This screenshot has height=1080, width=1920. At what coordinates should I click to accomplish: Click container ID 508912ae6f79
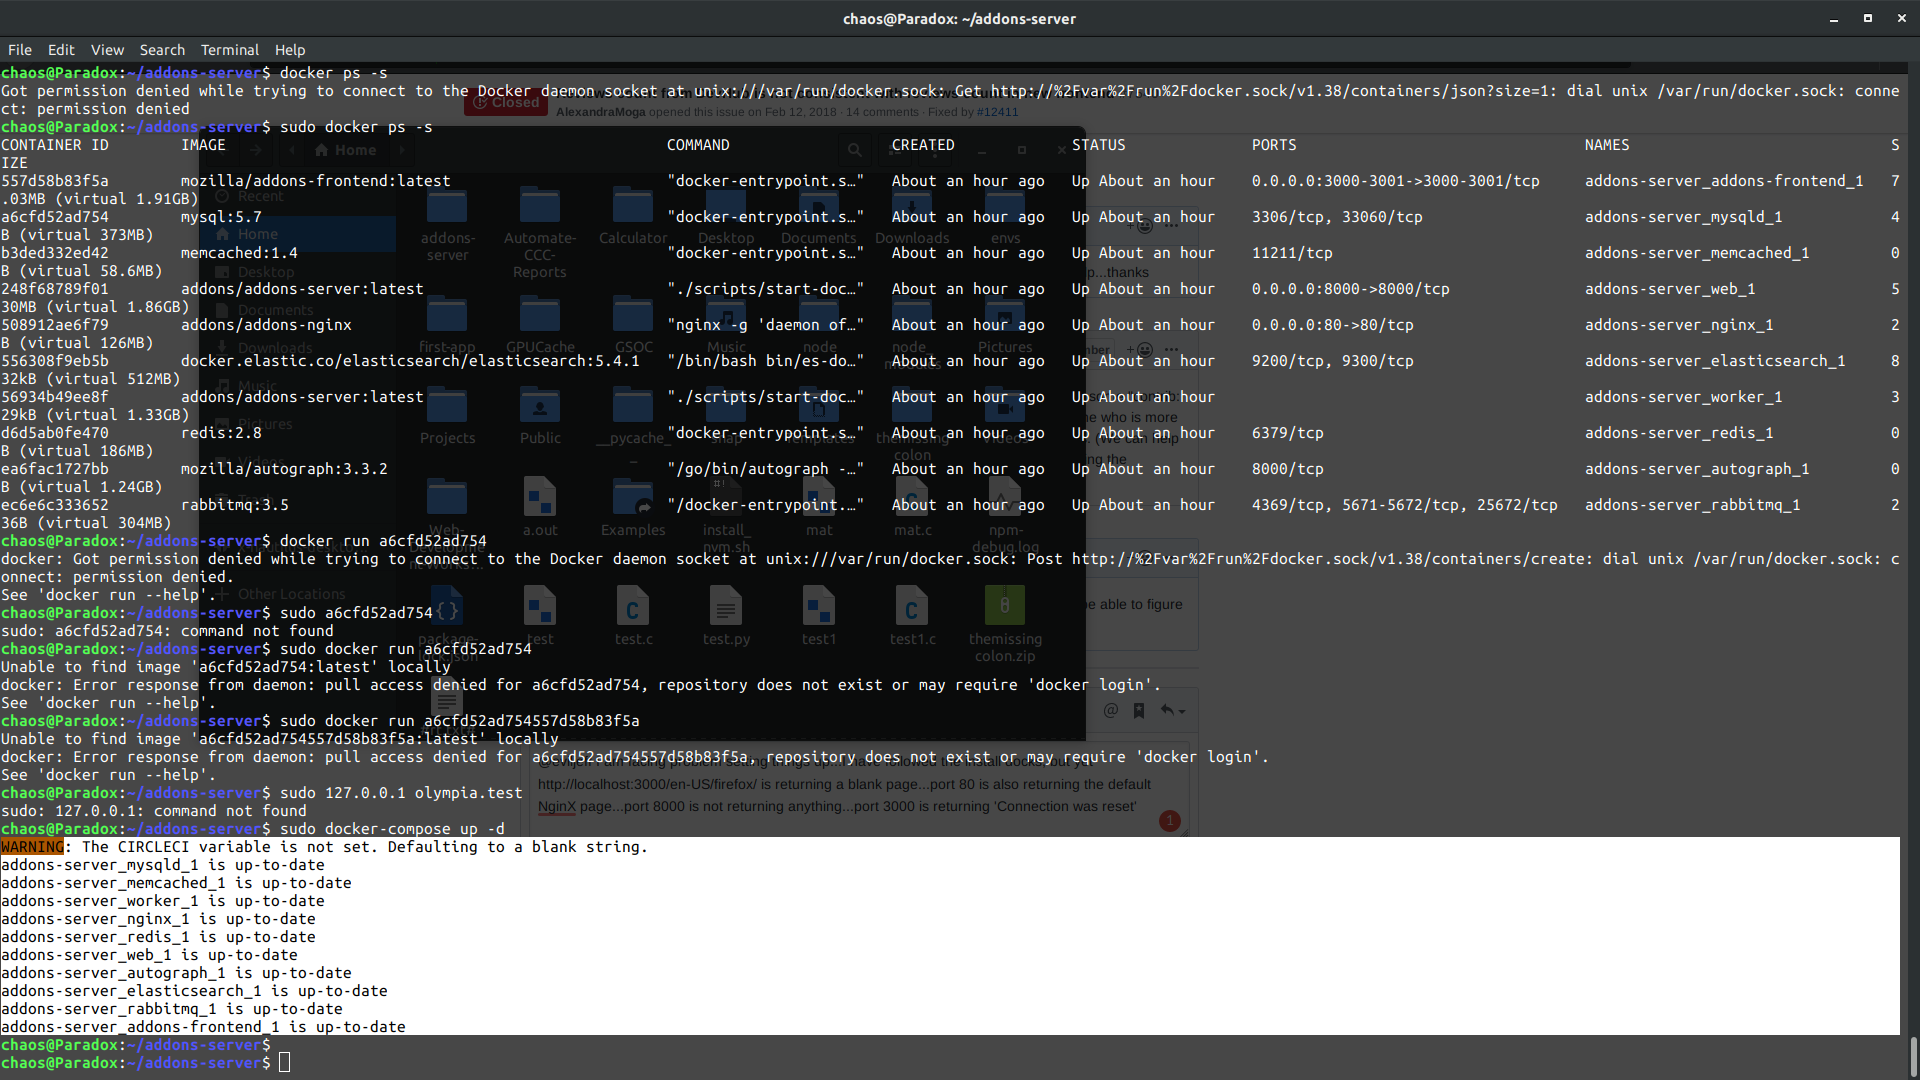pyautogui.click(x=55, y=325)
